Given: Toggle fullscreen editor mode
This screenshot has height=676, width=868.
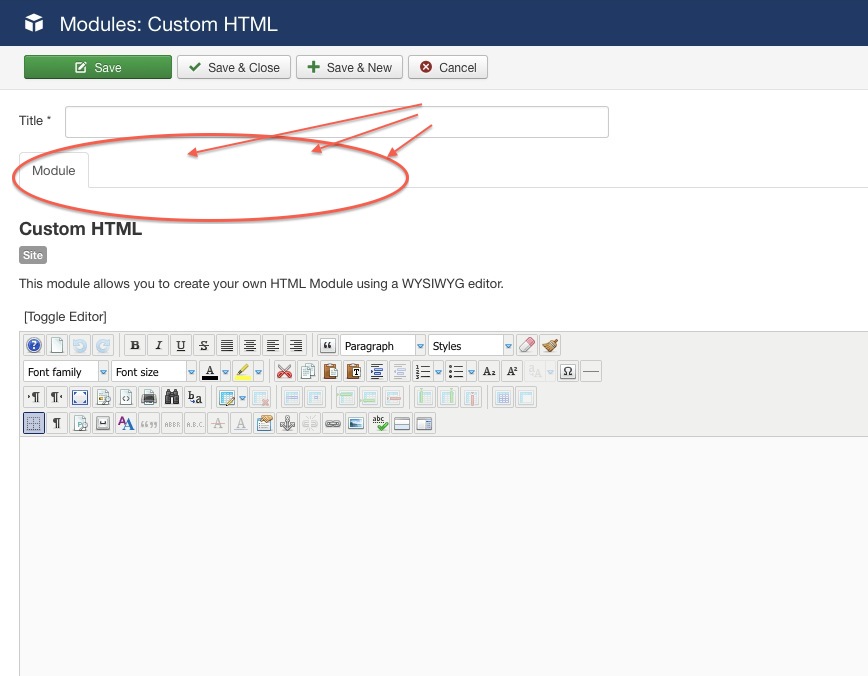Looking at the screenshot, I should [x=80, y=398].
